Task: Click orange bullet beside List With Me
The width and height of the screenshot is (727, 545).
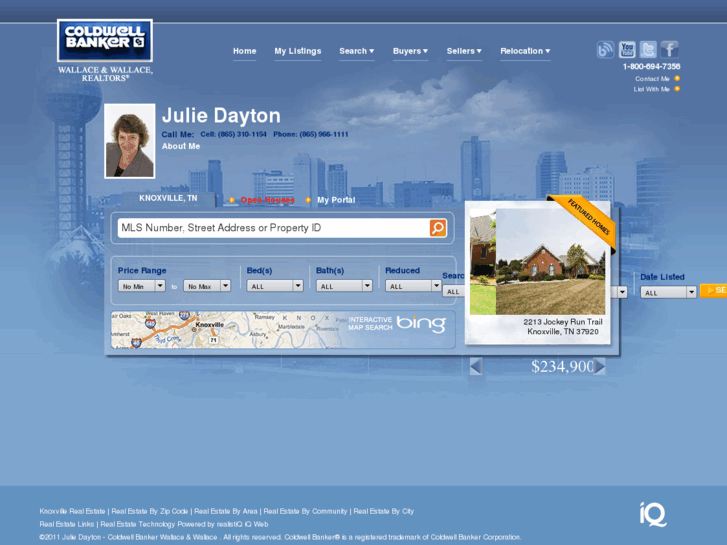Action: coord(677,89)
